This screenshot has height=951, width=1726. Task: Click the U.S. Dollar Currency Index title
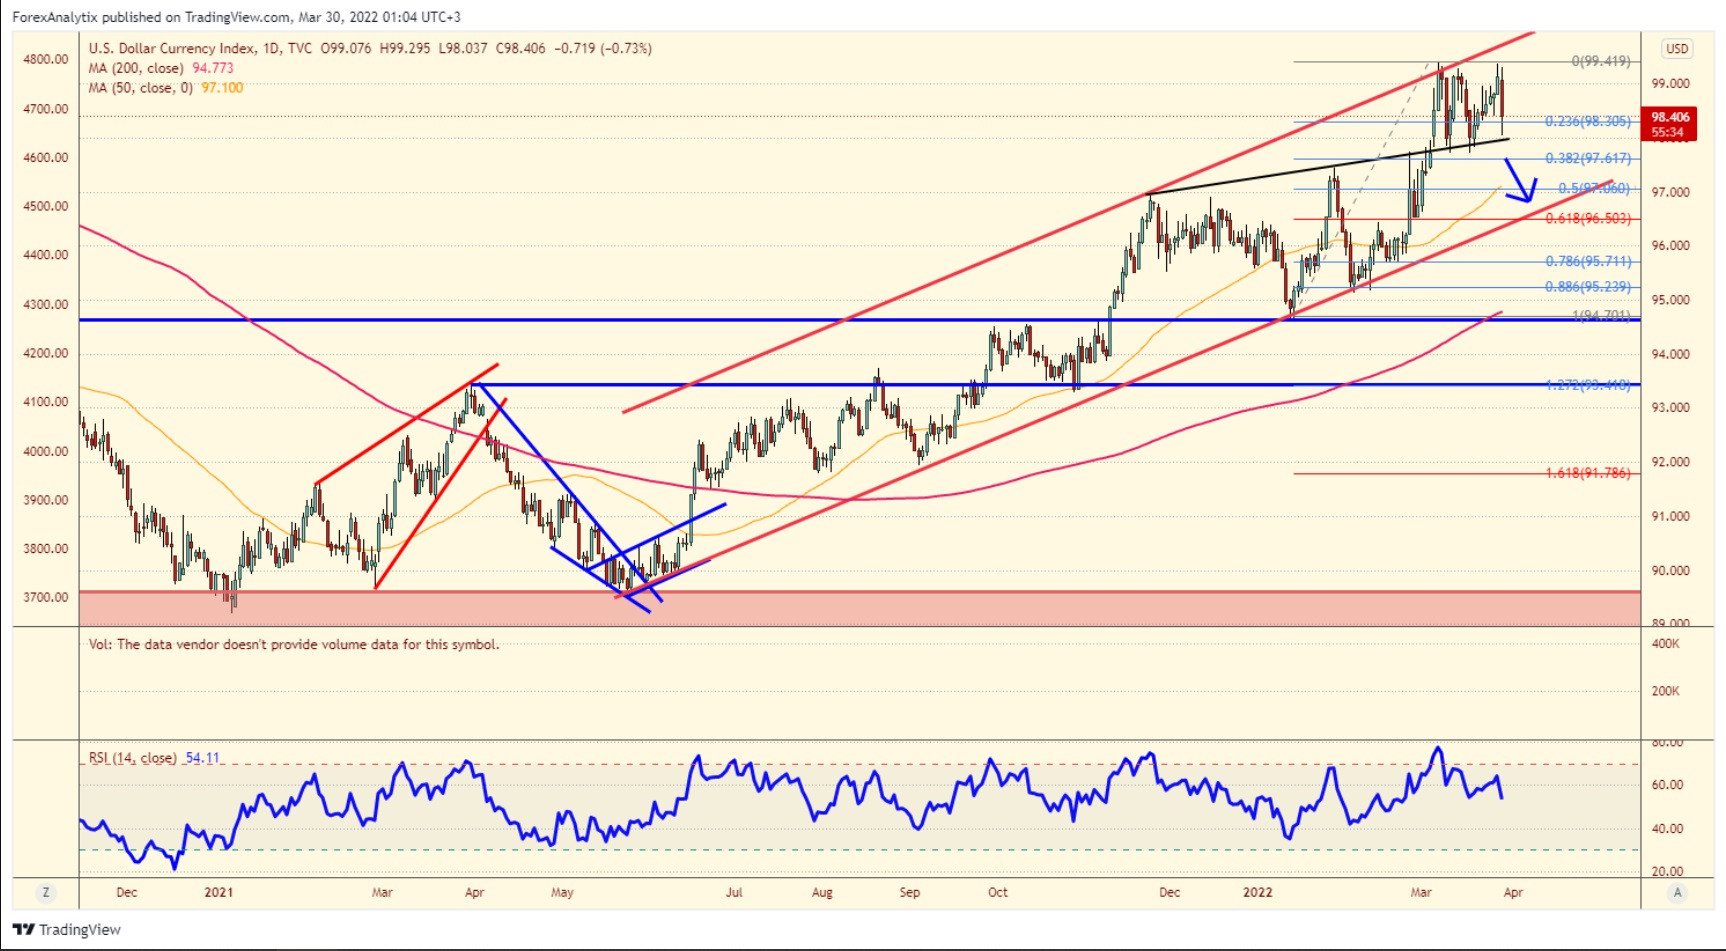coord(171,48)
